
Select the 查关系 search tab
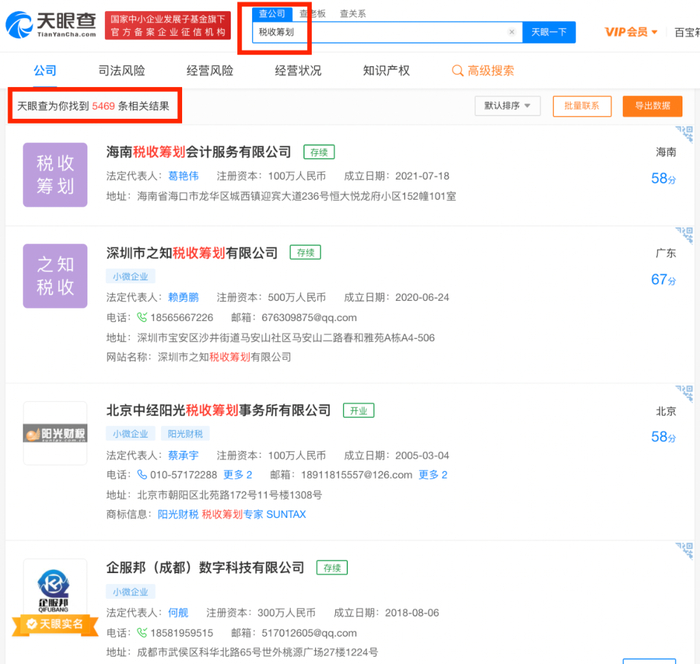click(353, 14)
